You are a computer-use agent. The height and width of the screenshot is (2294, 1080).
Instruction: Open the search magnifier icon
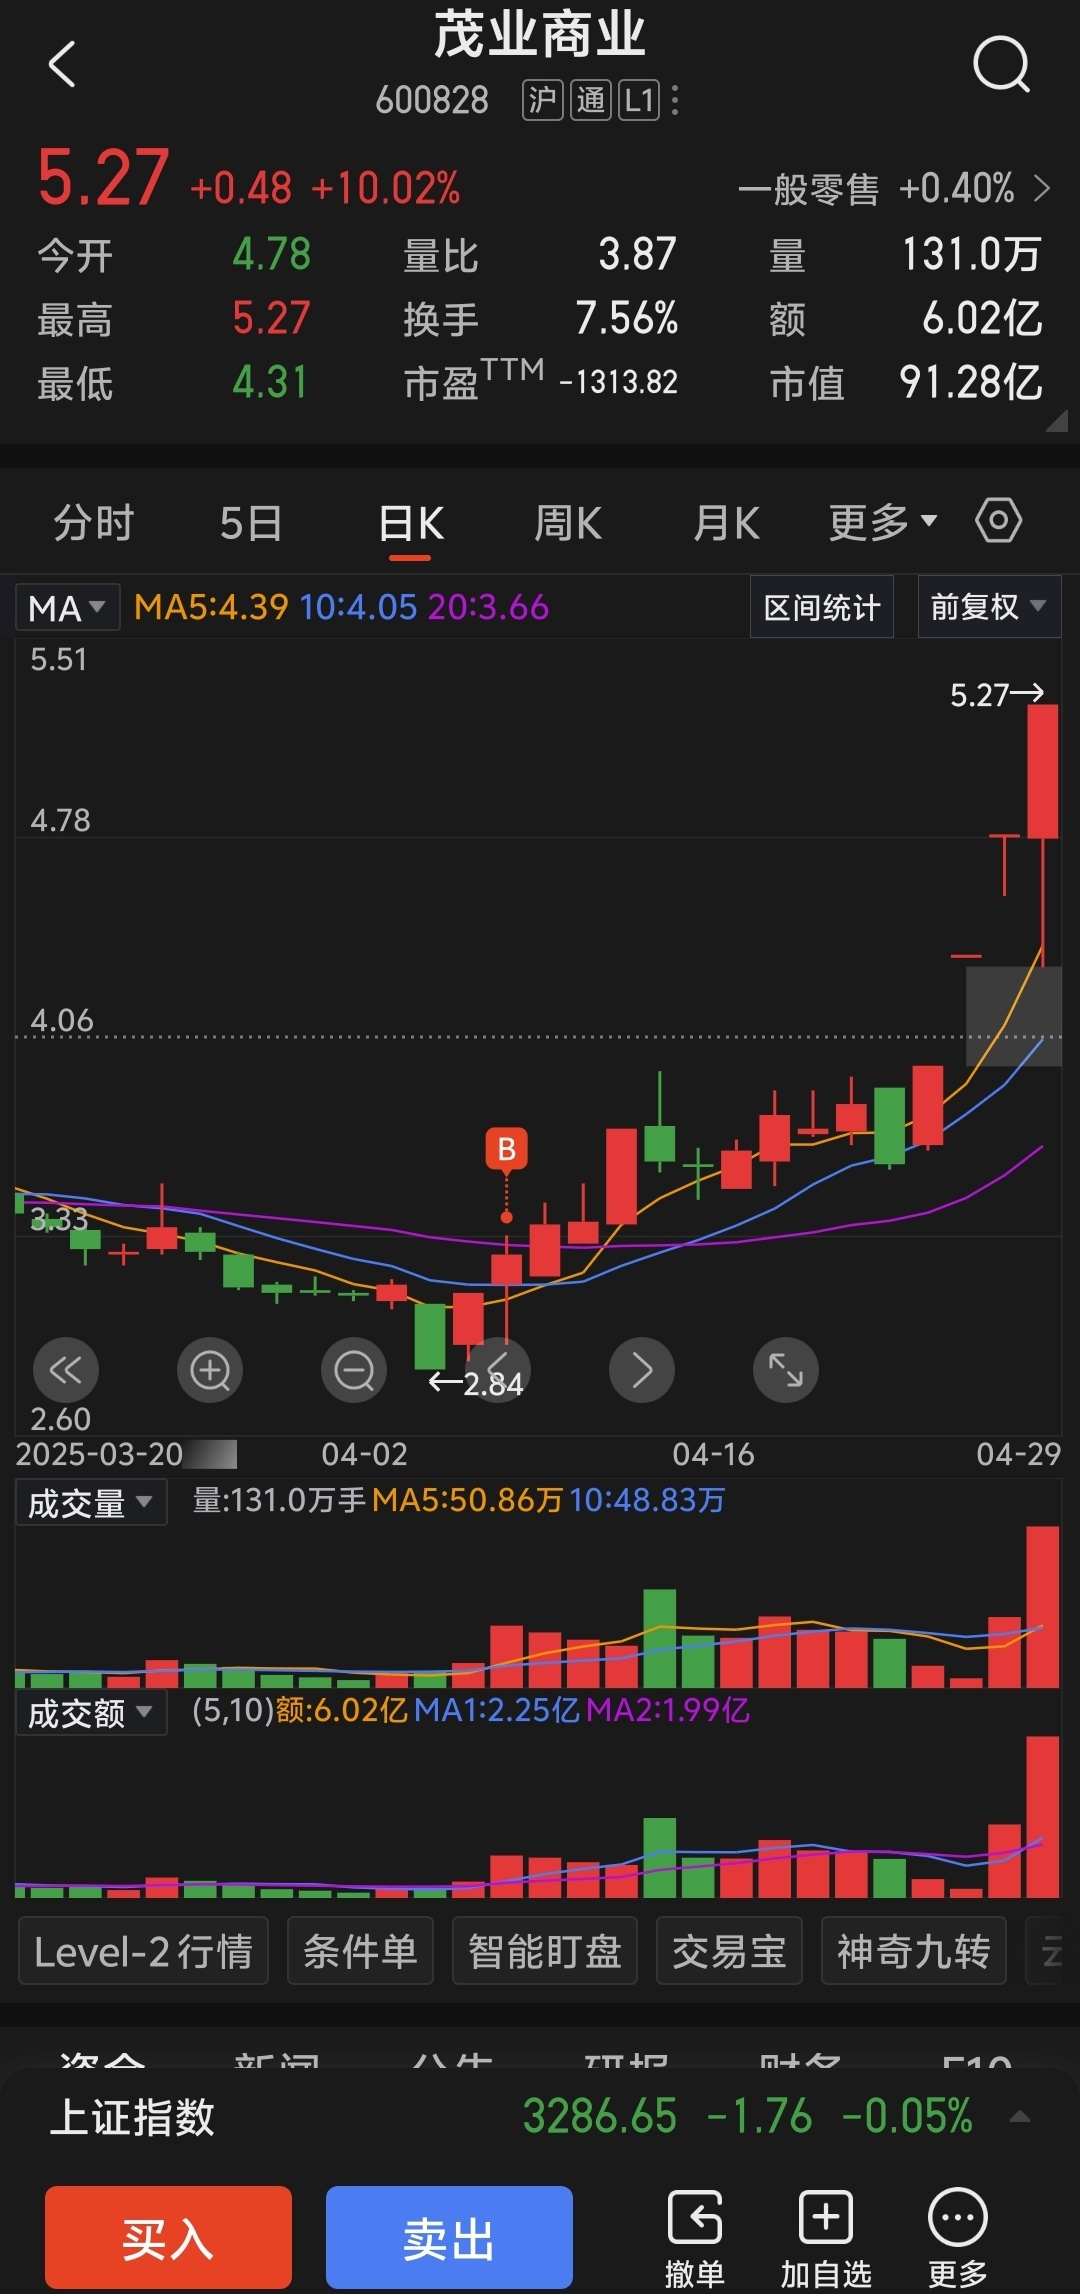[1001, 65]
